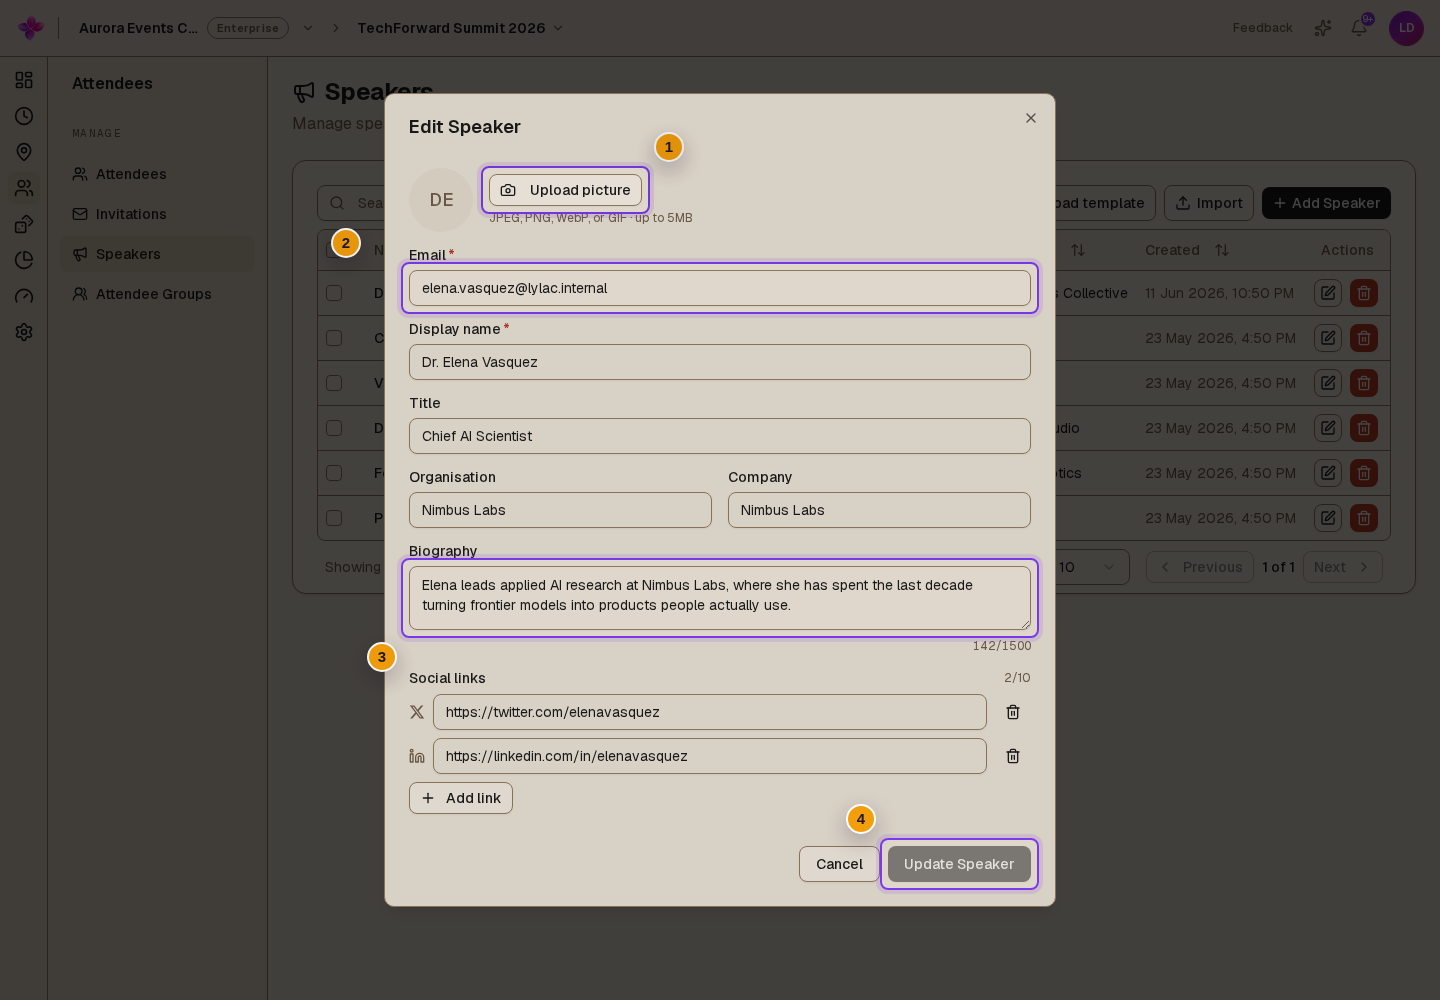Screen dimensions: 1440x1000
Task: Click inside the Biography textarea
Action: coord(720,598)
